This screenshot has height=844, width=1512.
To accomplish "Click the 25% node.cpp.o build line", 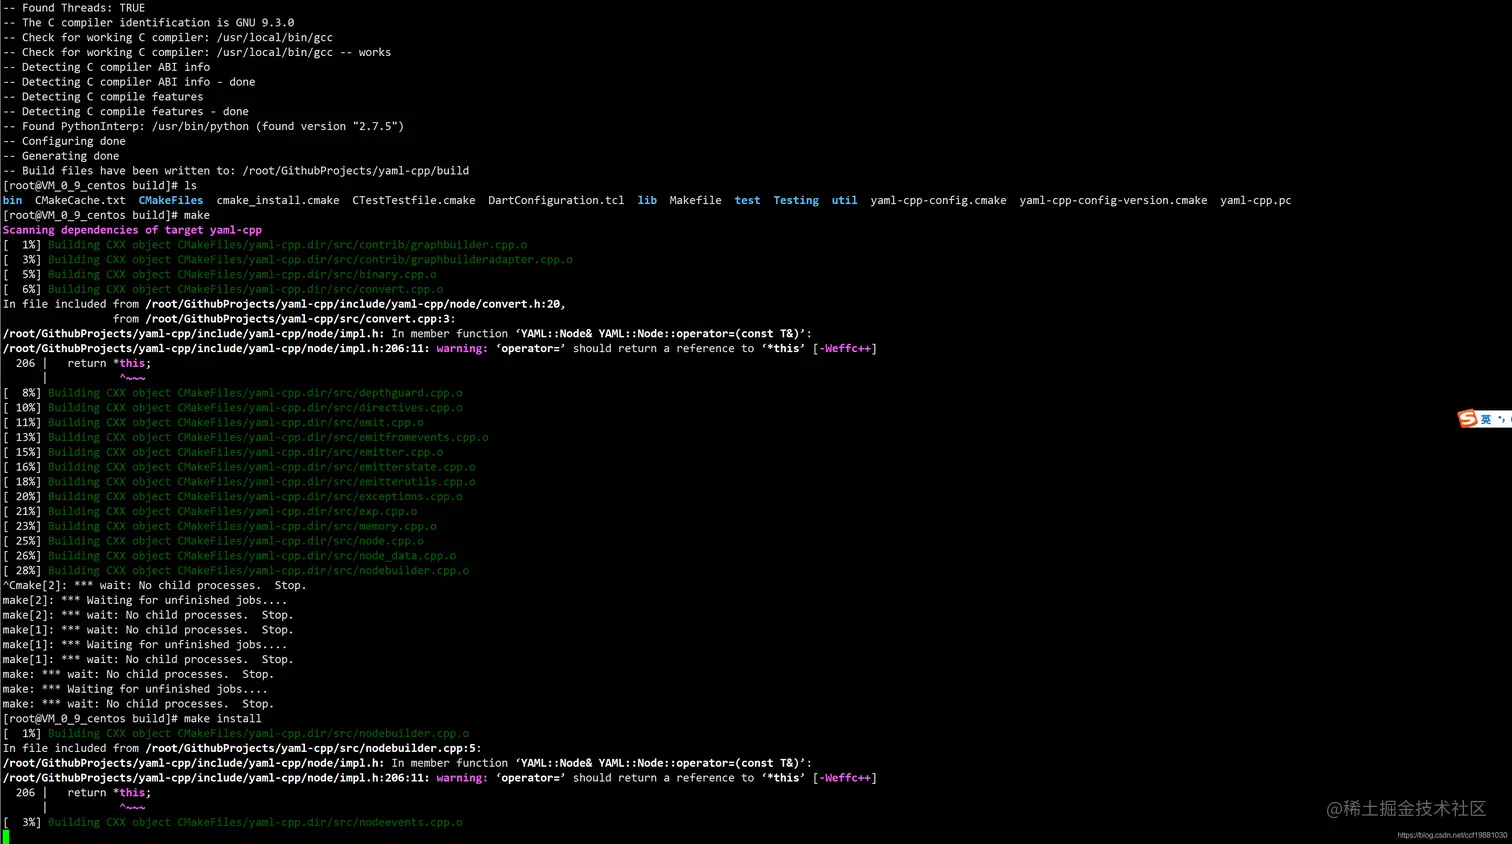I will [213, 541].
